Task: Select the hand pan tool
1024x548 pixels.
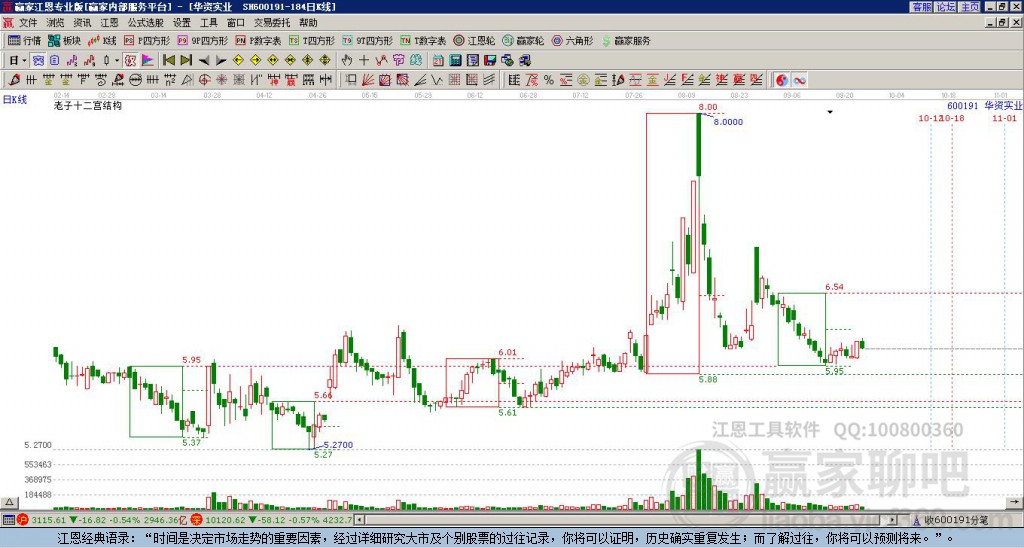Action: tap(346, 61)
